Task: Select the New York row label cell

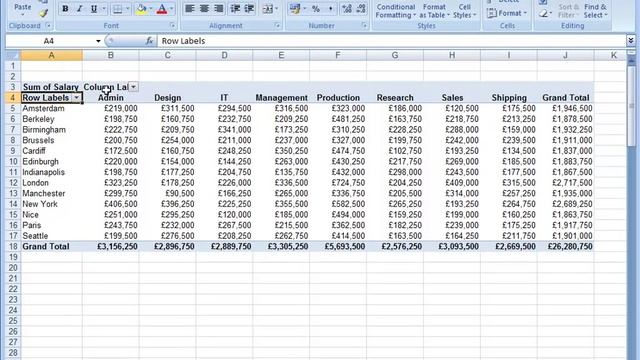Action: [51, 204]
